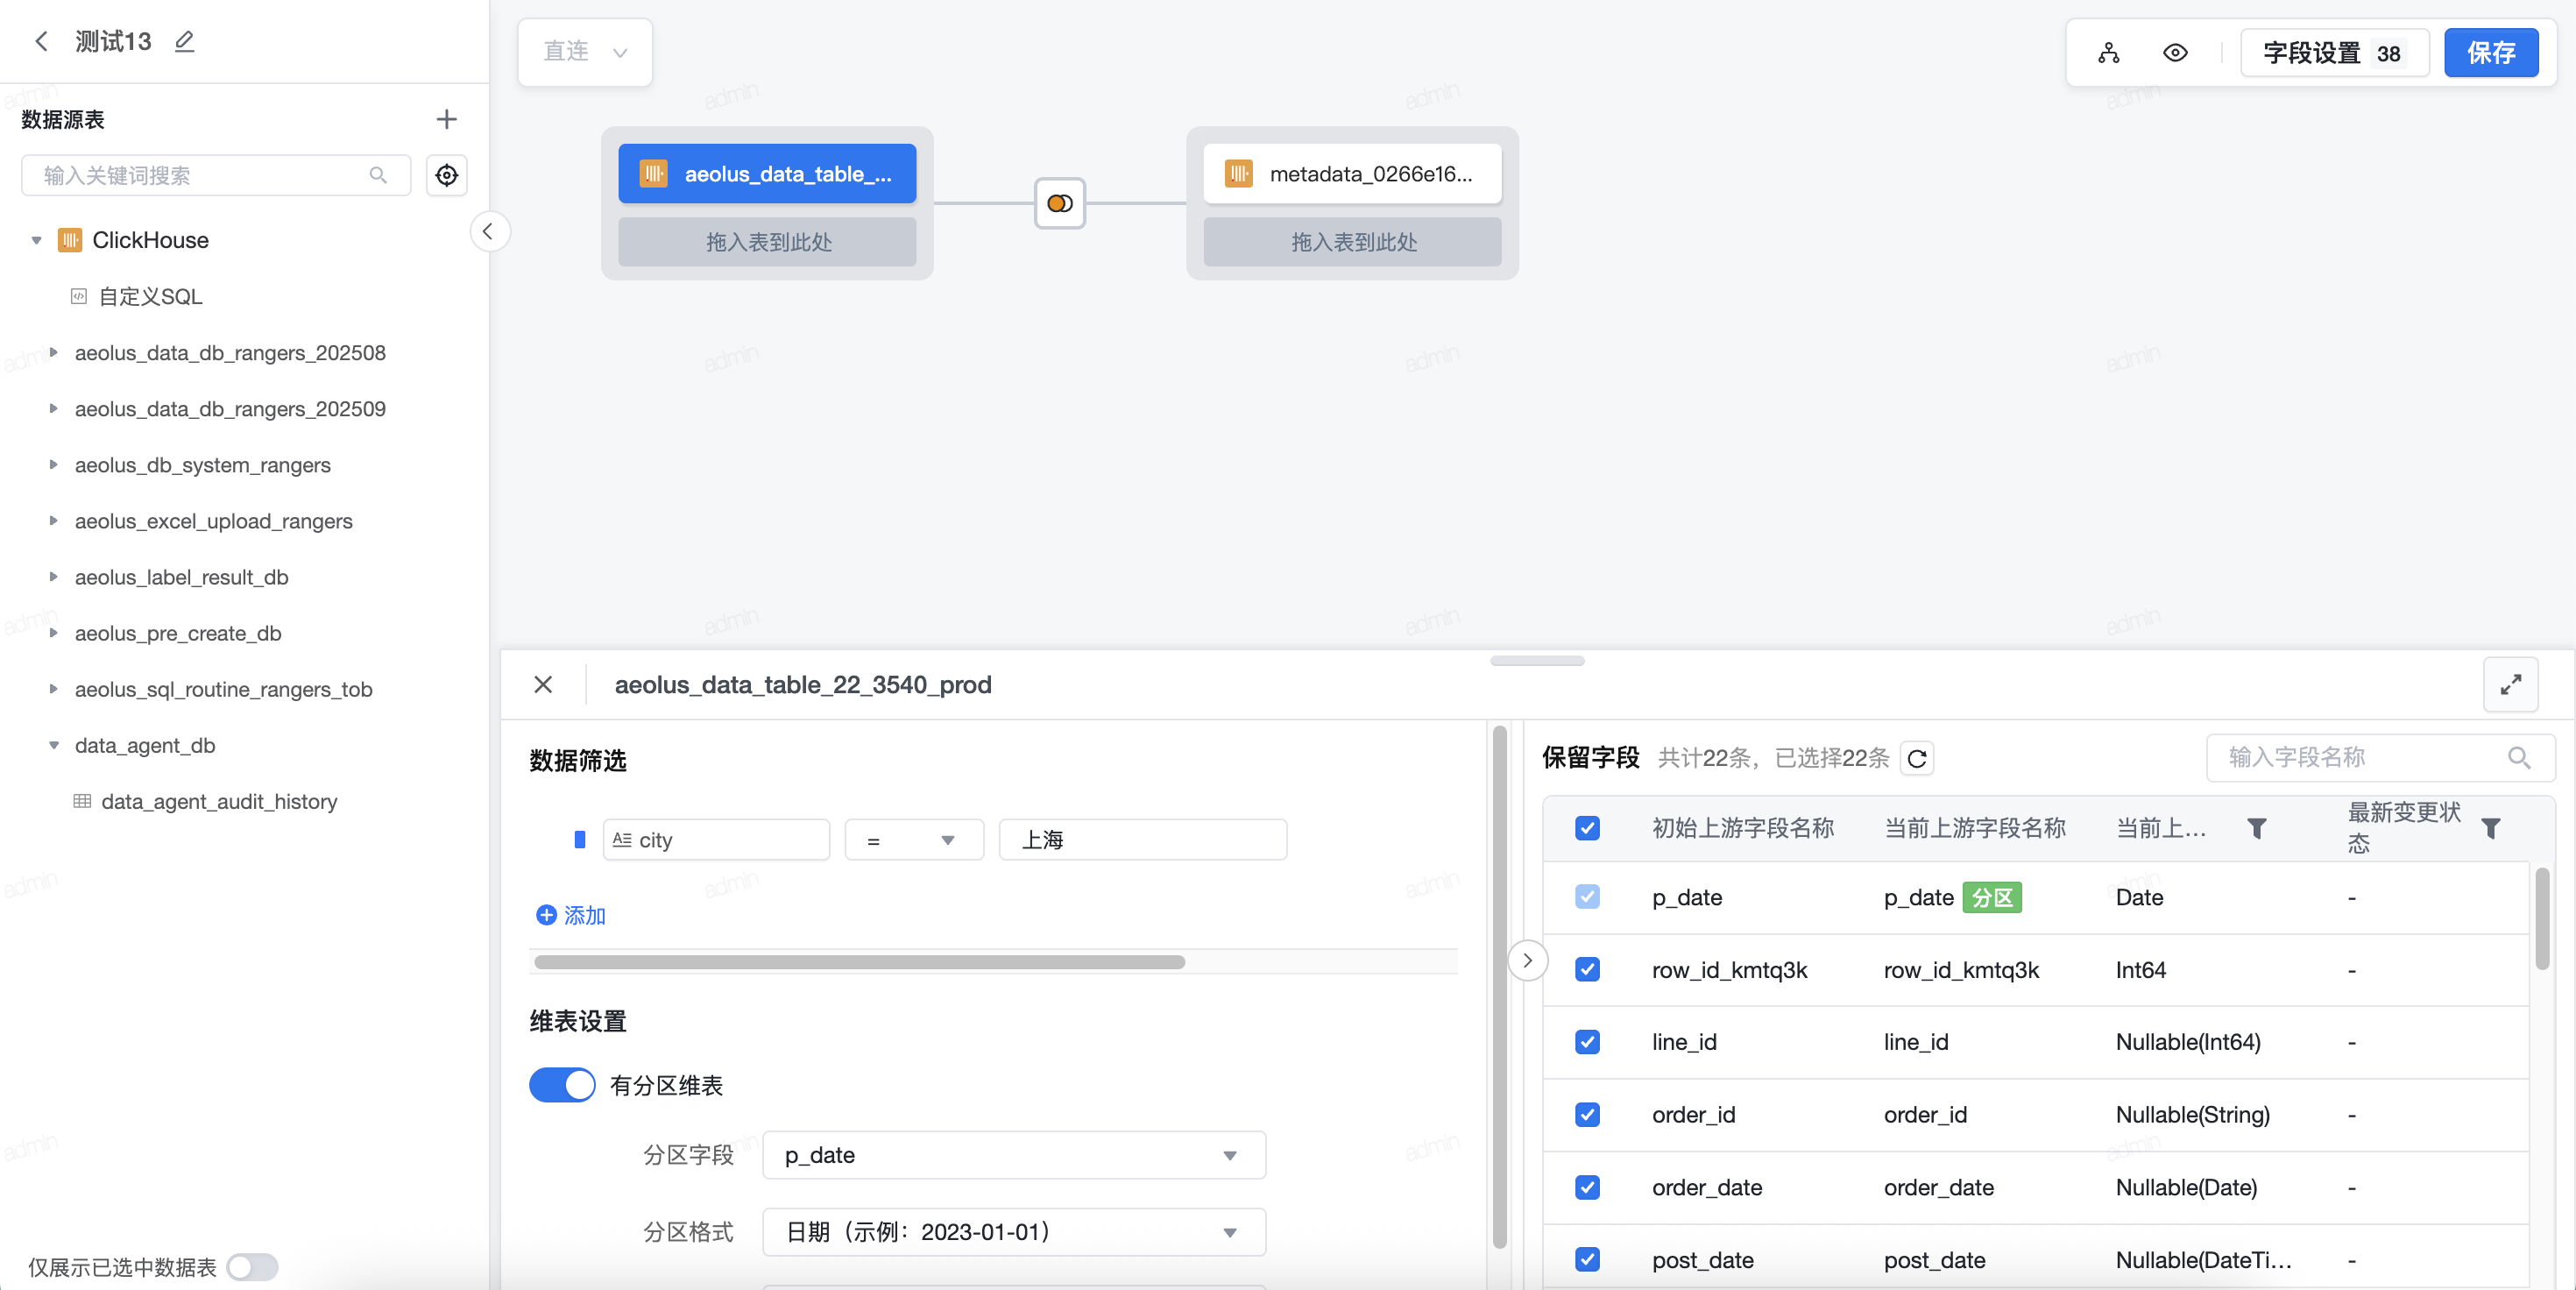Open the lineage hierarchy icon in the top toolbar
Viewport: 2576px width, 1290px height.
point(2108,53)
